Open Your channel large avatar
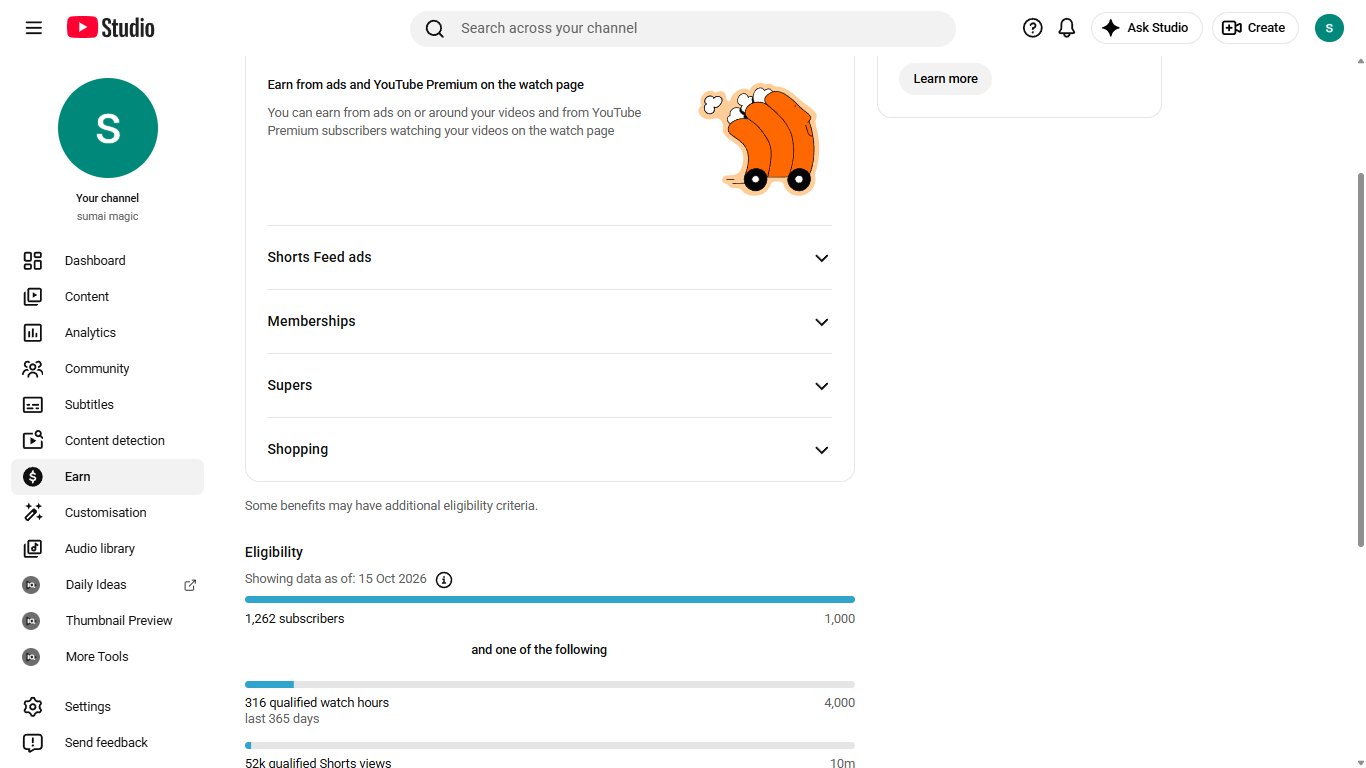Image resolution: width=1366 pixels, height=768 pixels. coord(108,128)
